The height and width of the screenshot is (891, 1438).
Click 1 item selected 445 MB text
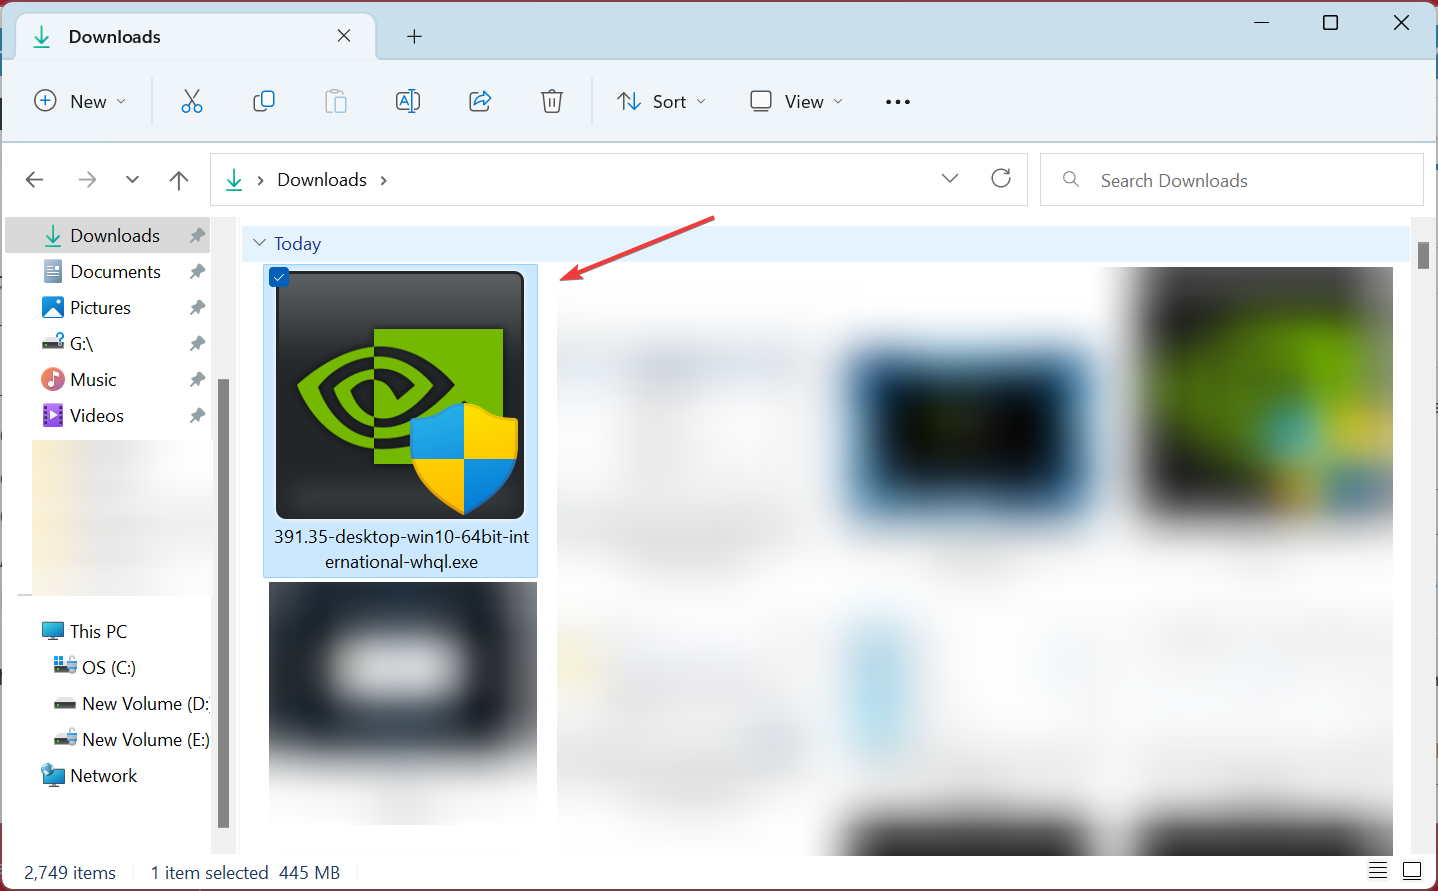[x=245, y=873]
